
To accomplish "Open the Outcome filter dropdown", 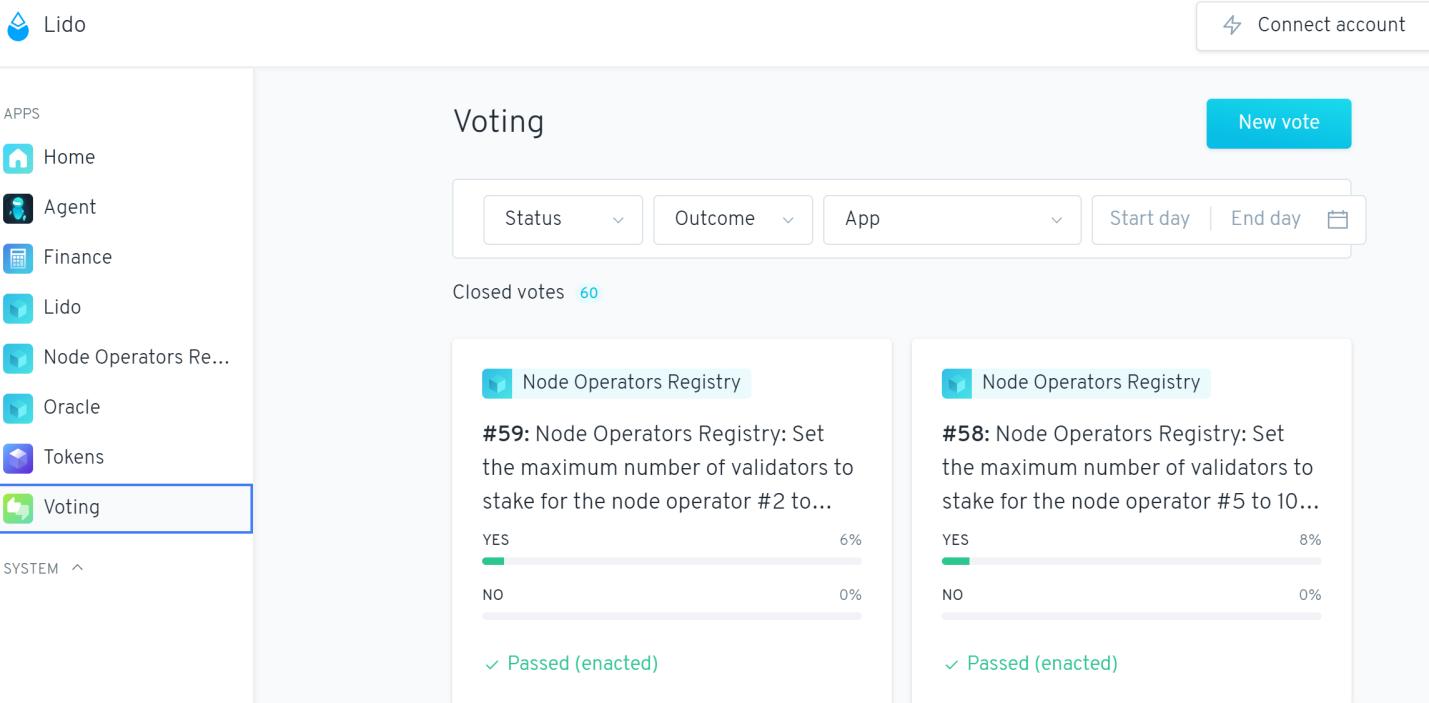I will 733,219.
